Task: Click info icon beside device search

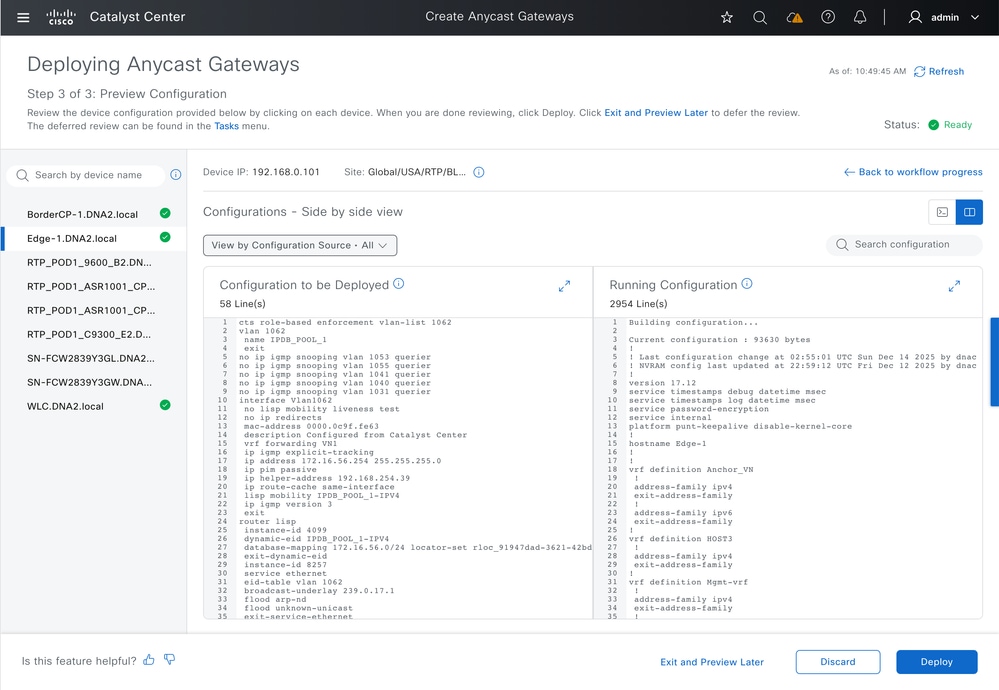Action: click(176, 175)
